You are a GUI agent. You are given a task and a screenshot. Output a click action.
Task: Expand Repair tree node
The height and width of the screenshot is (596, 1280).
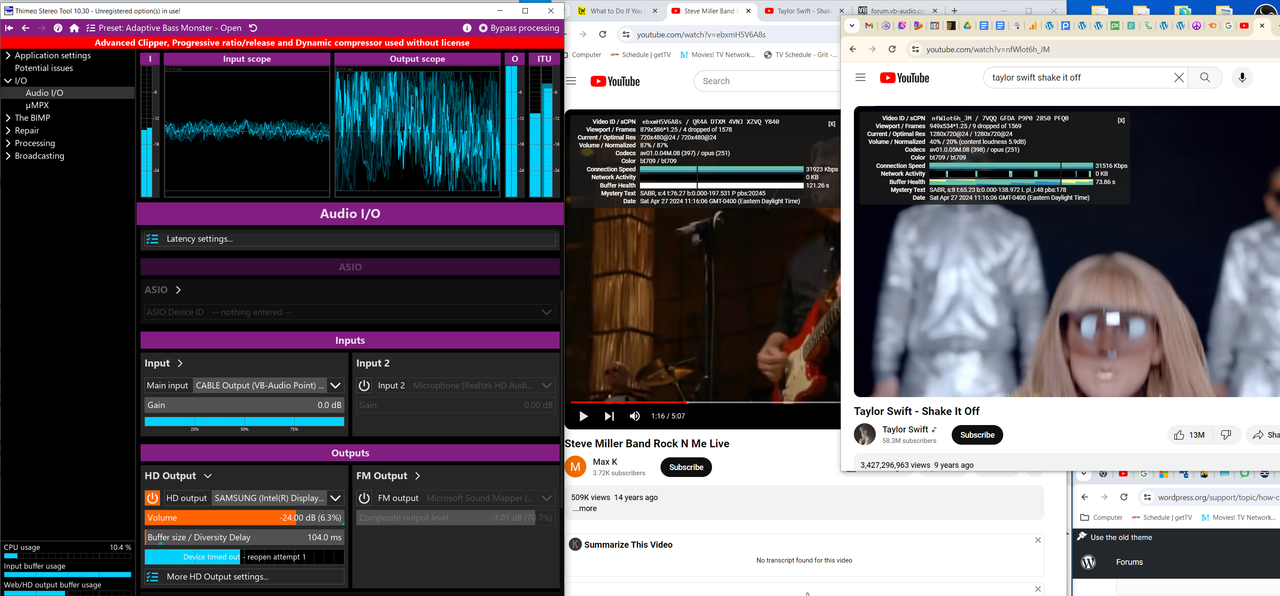[8, 131]
